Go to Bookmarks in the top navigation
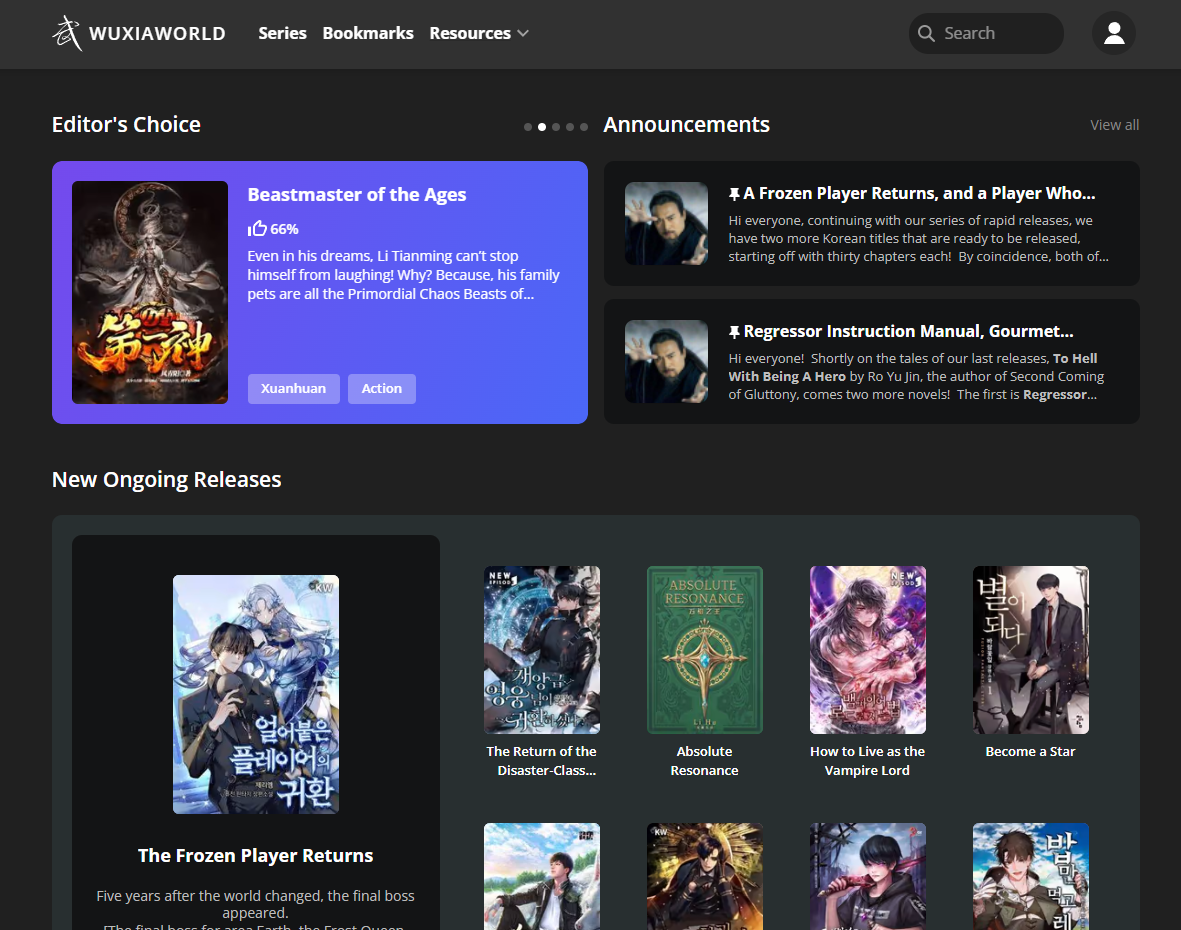This screenshot has height=930, width=1181. [x=368, y=33]
